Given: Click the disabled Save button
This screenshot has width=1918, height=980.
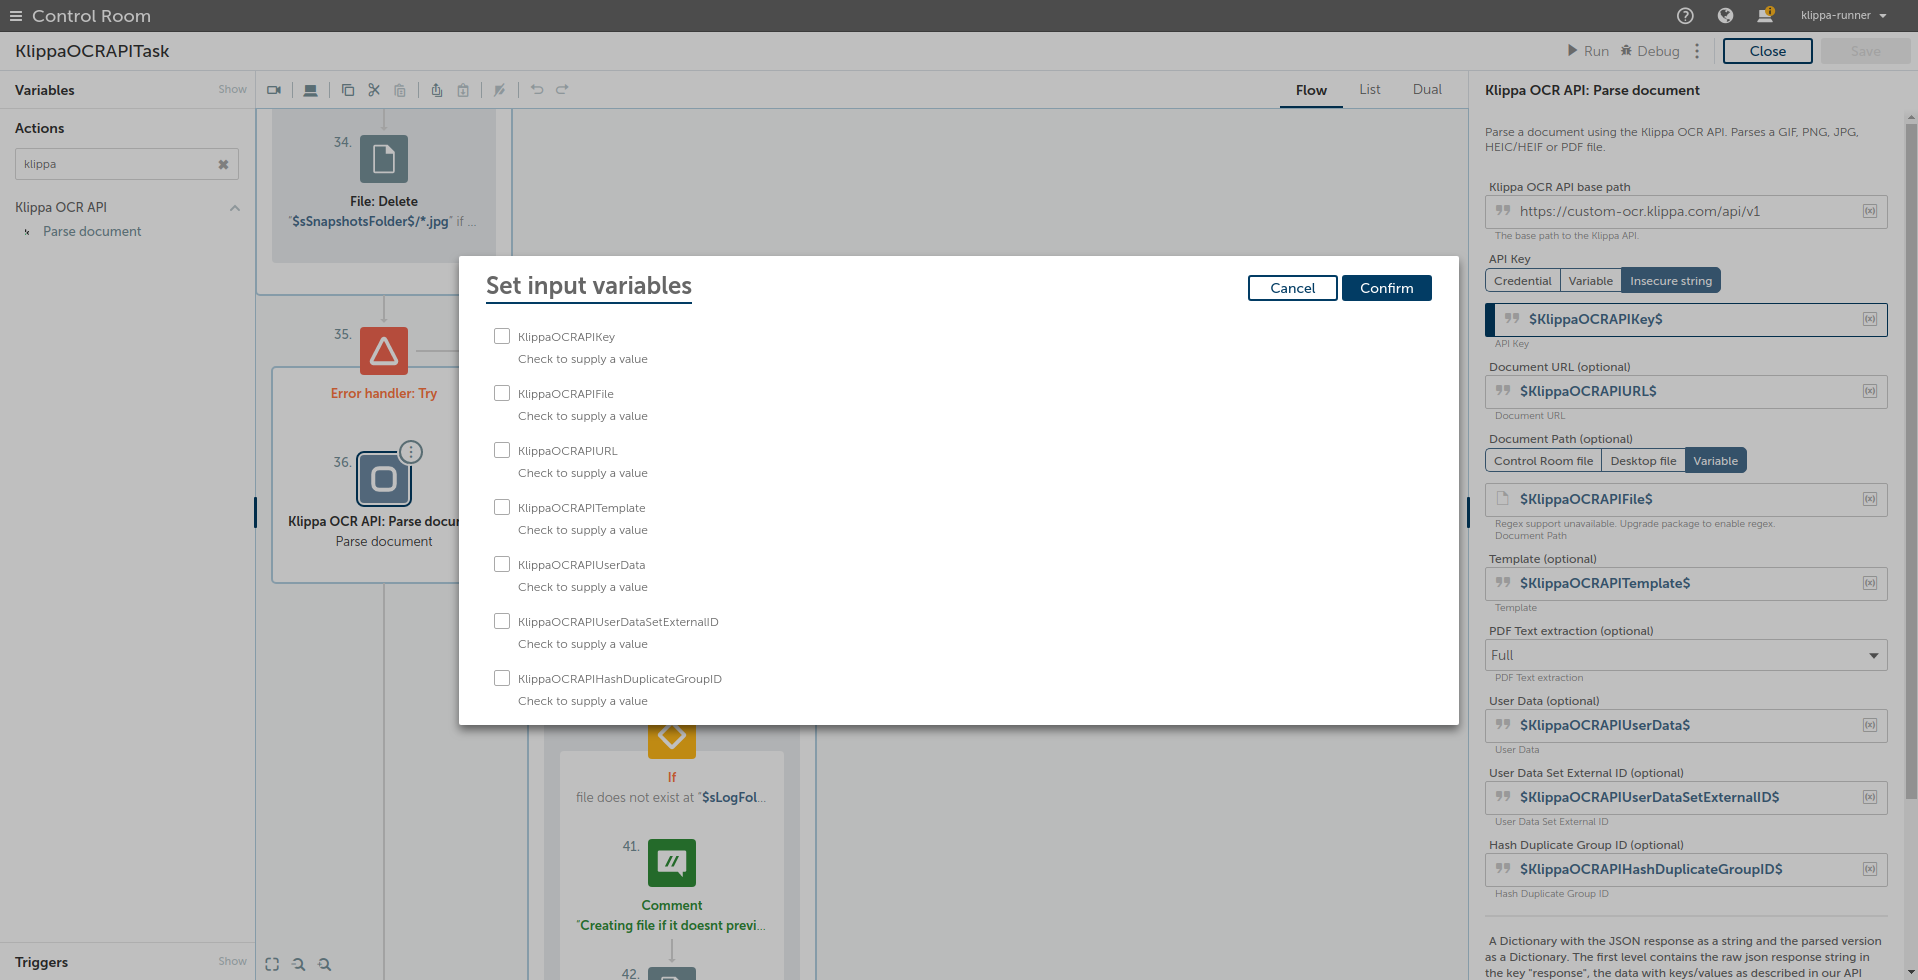Looking at the screenshot, I should 1866,51.
